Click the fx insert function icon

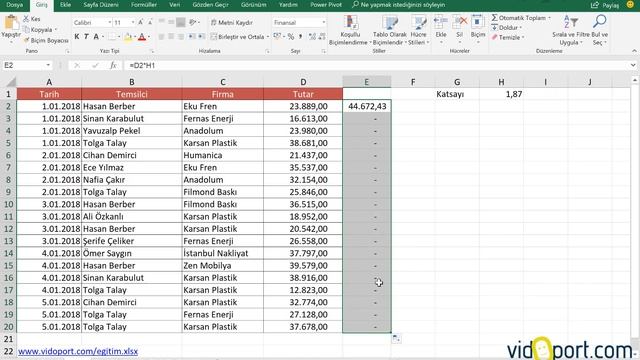[x=113, y=65]
